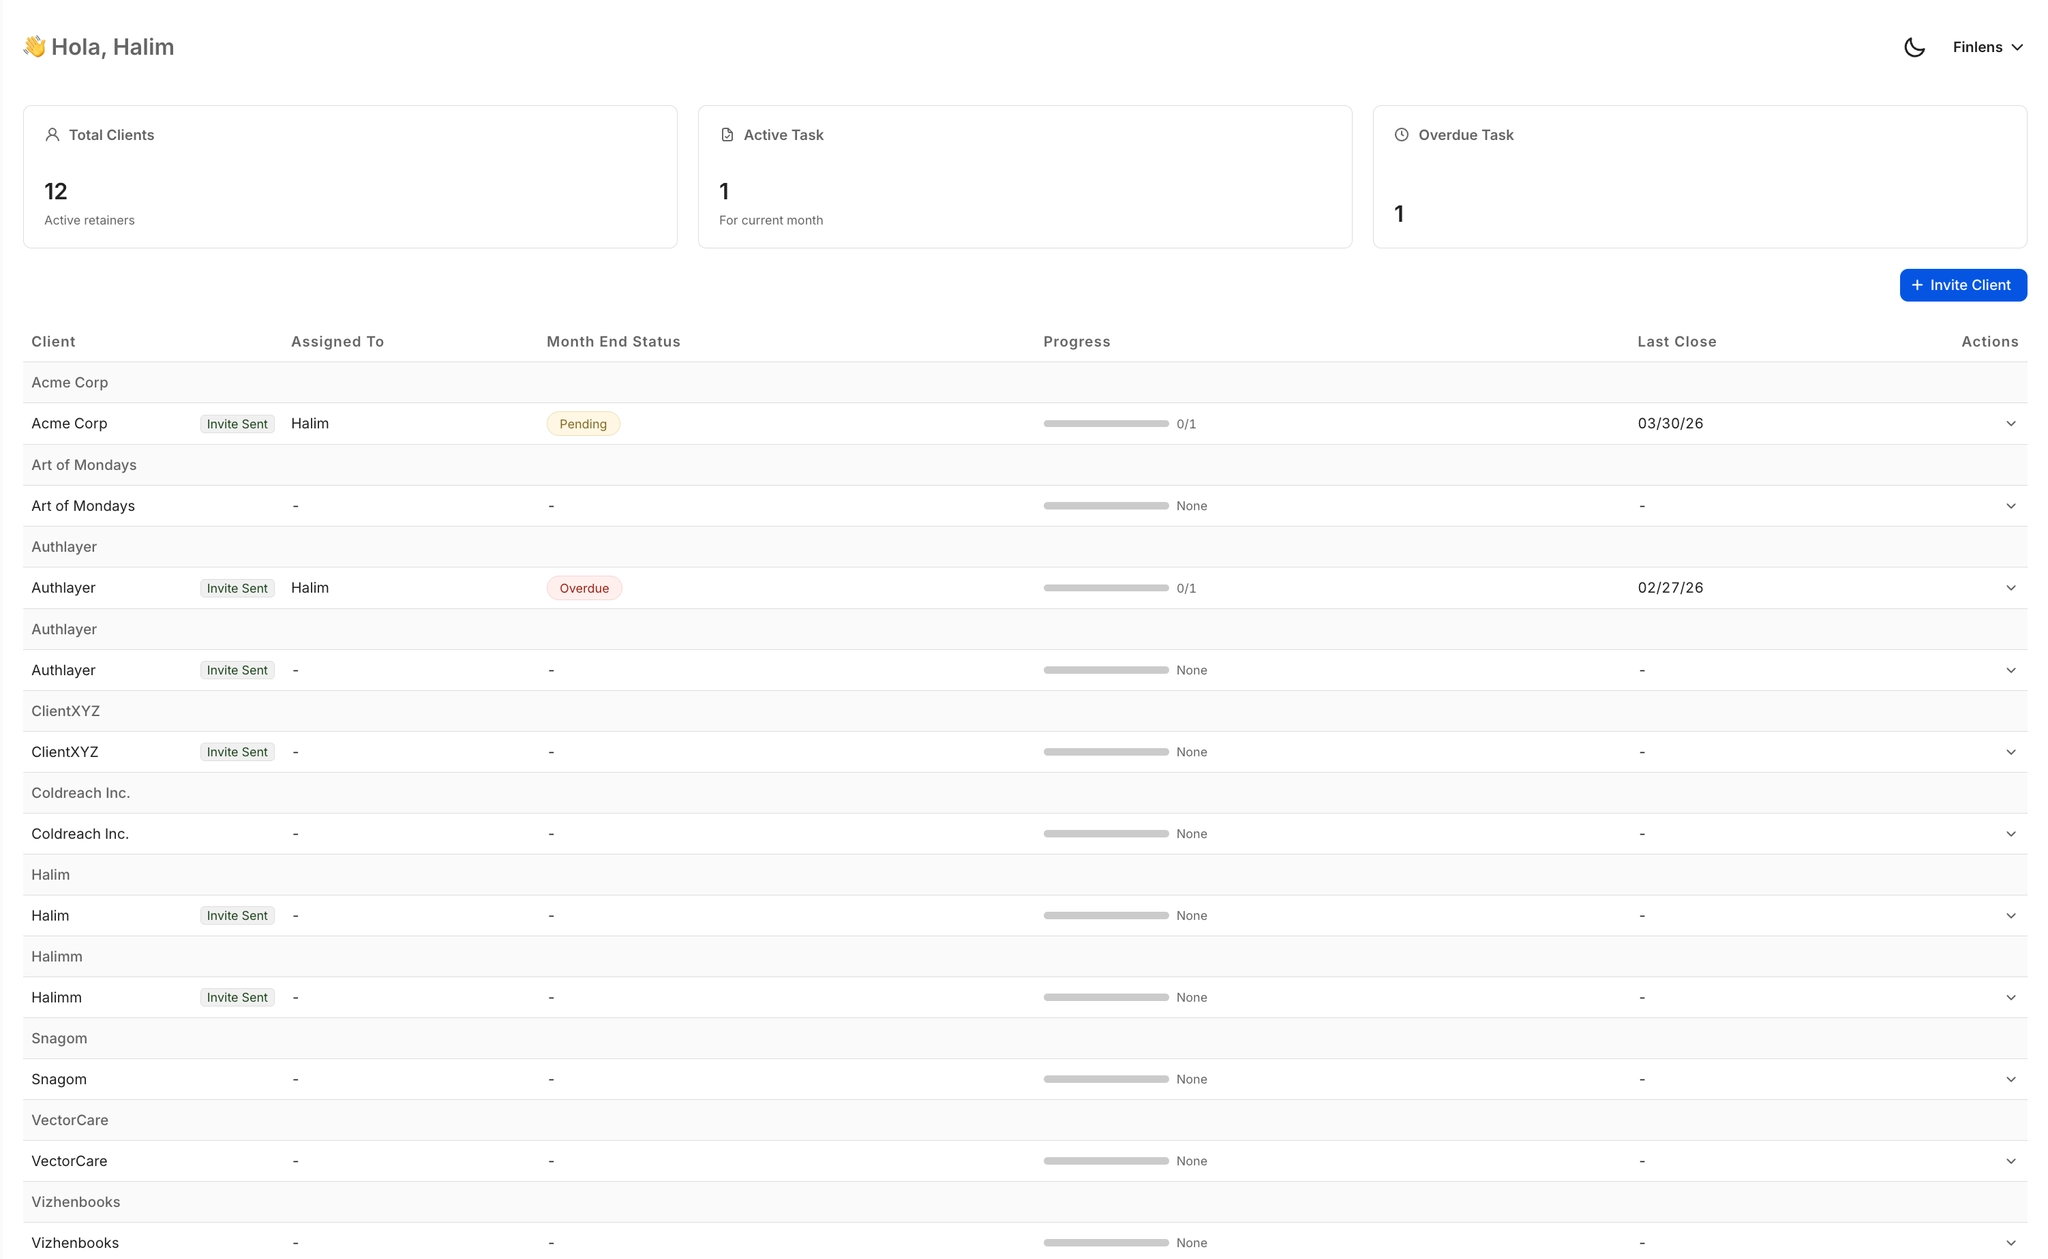
Task: Expand the Acme Corp row chevron
Action: pos(2010,424)
